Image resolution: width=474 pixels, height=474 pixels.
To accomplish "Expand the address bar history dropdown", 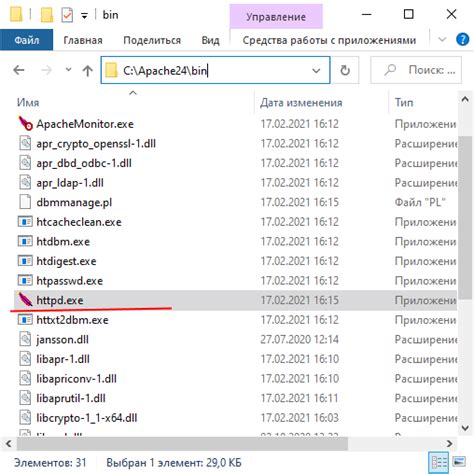I will pyautogui.click(x=316, y=70).
